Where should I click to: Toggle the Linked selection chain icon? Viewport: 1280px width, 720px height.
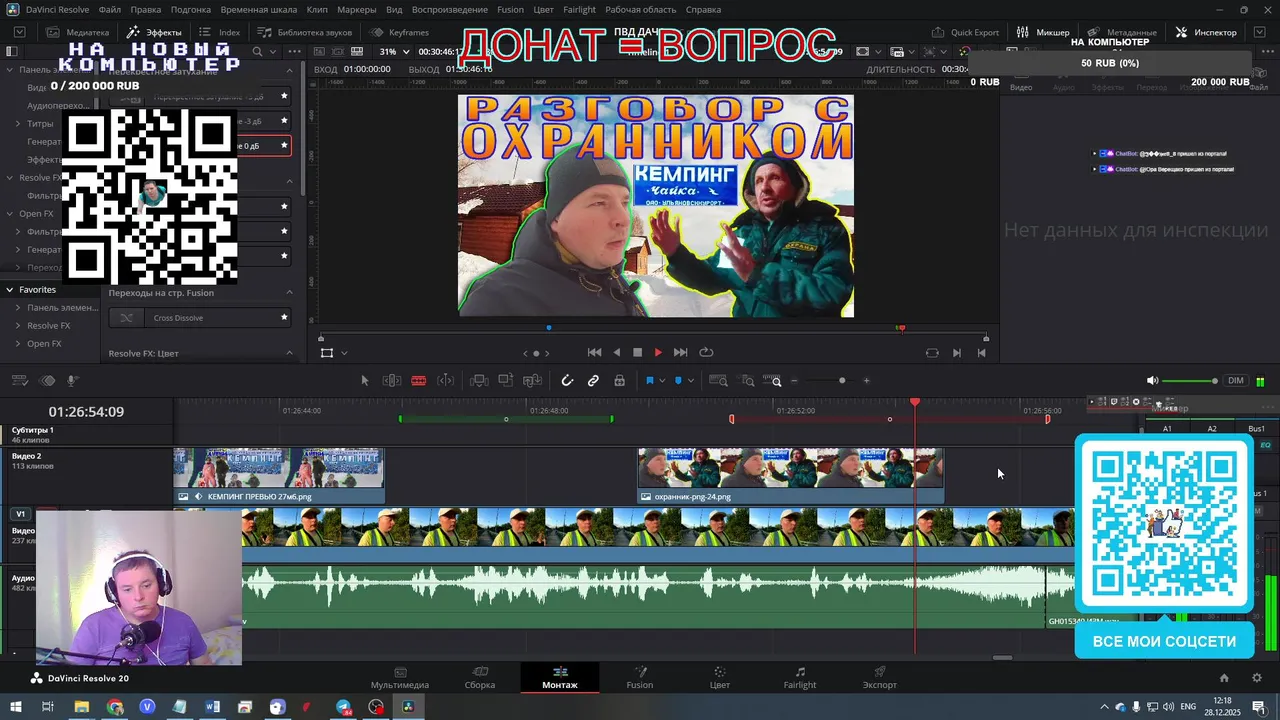[593, 380]
